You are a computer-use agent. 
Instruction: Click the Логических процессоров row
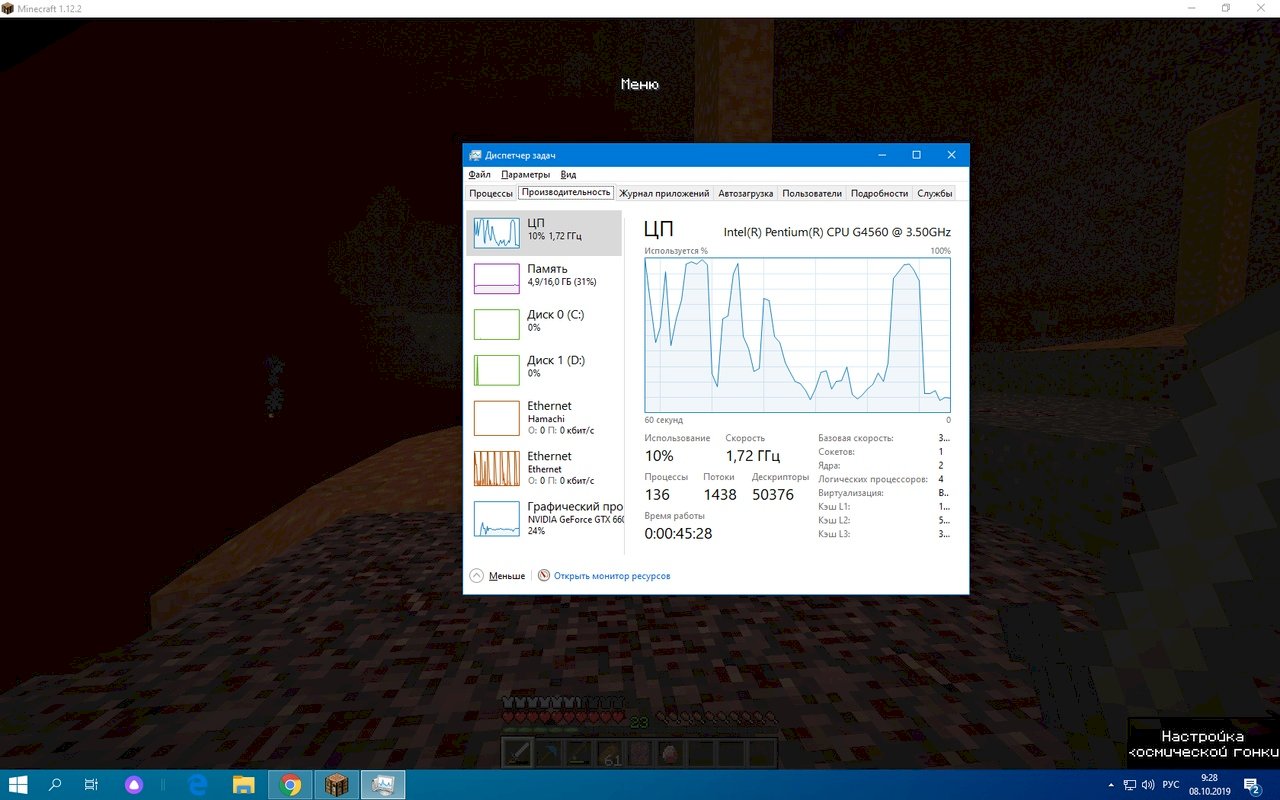884,479
